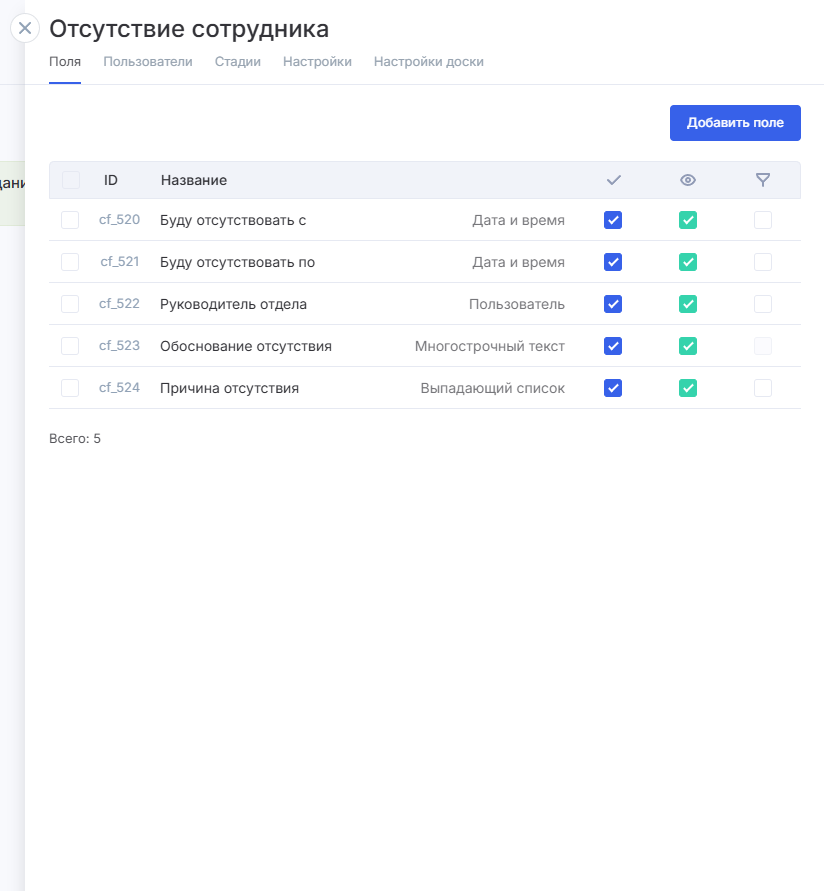Viewport: 824px width, 891px height.
Task: Toggle the green visibility checkbox for Руководитель отдела
Action: [x=688, y=304]
